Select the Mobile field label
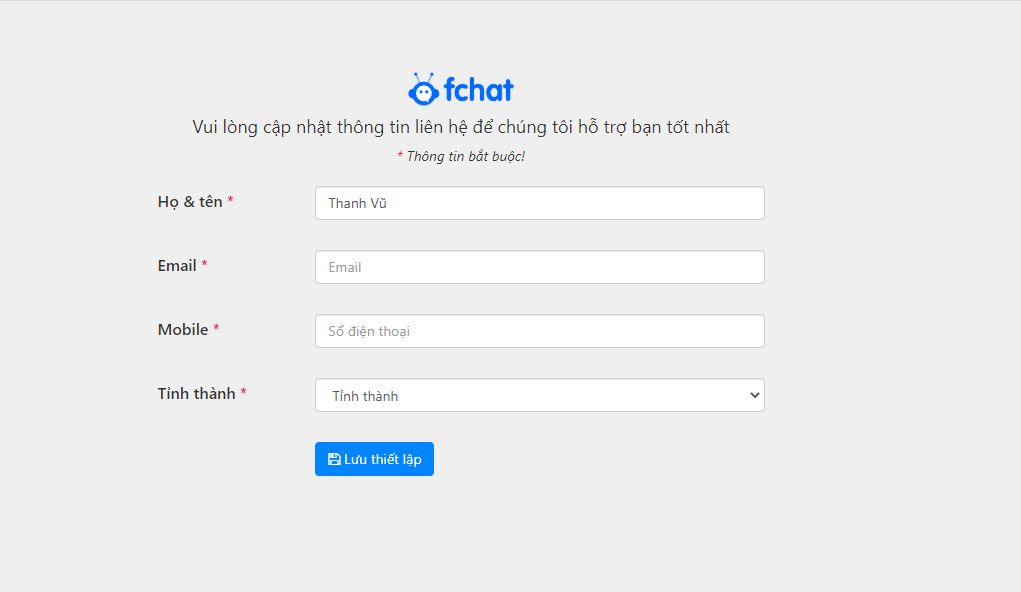Image resolution: width=1021 pixels, height=592 pixels. [183, 329]
